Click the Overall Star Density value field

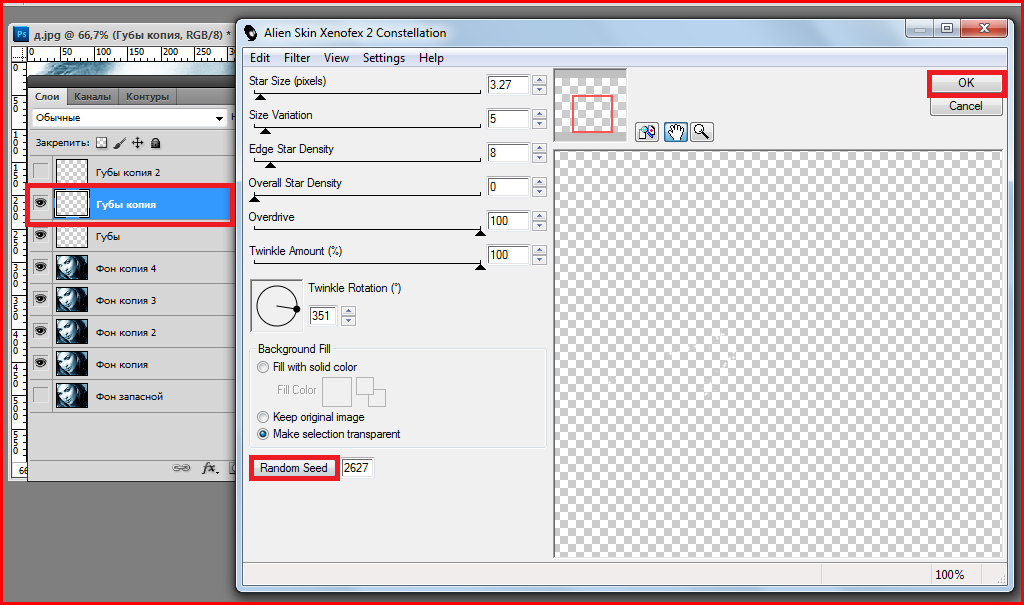(x=508, y=187)
